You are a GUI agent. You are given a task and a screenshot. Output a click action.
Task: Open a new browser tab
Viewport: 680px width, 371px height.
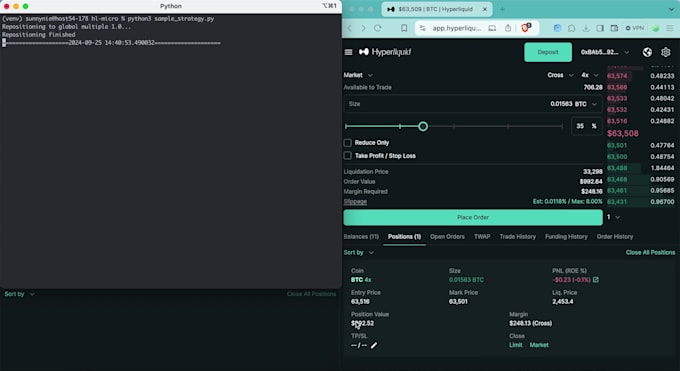[x=502, y=9]
